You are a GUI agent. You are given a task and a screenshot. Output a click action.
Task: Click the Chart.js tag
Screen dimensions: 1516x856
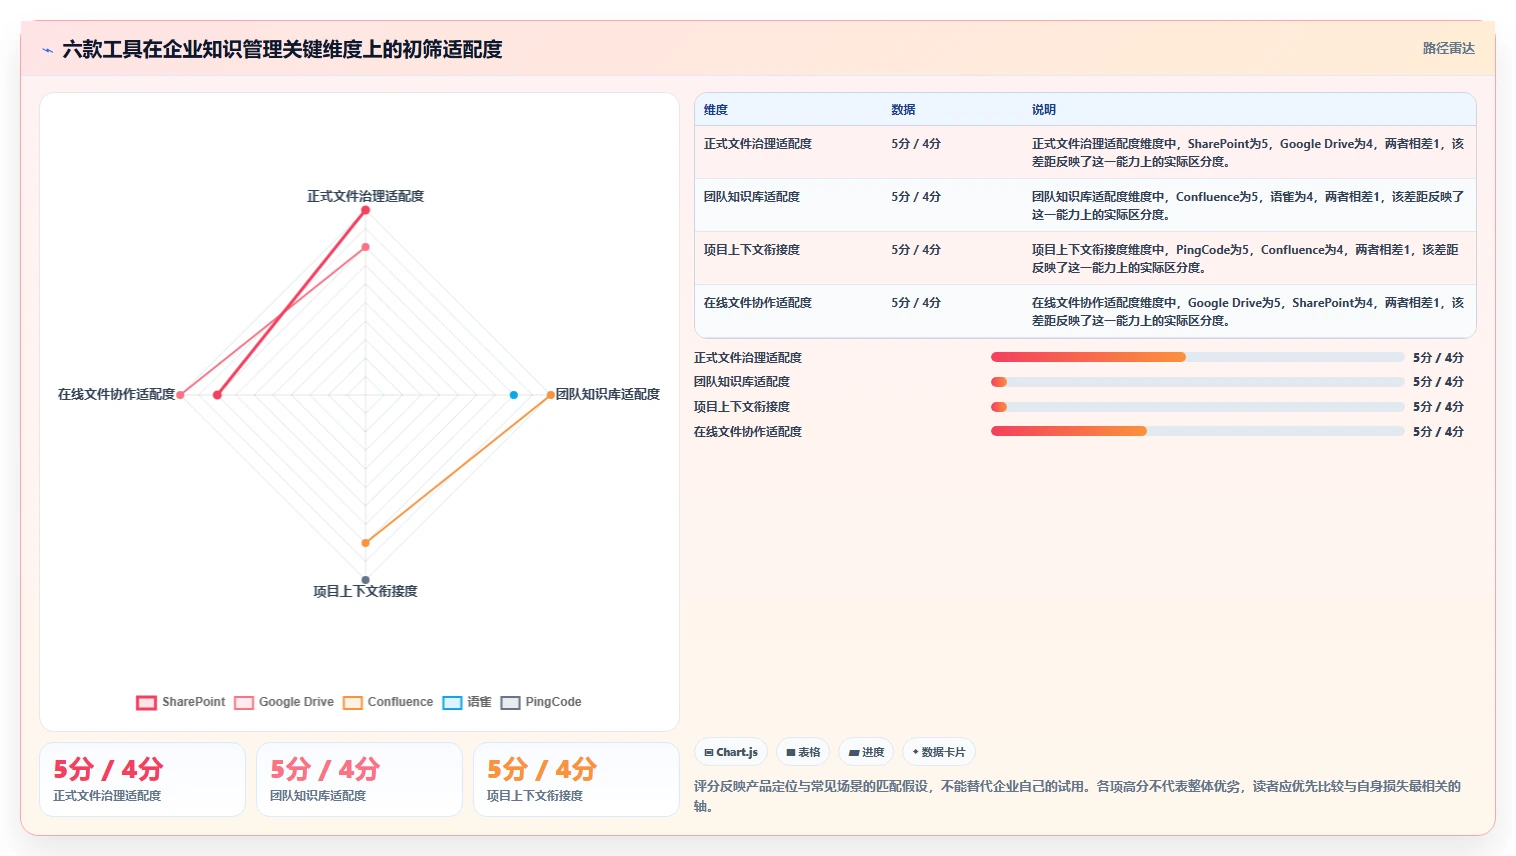tap(731, 752)
